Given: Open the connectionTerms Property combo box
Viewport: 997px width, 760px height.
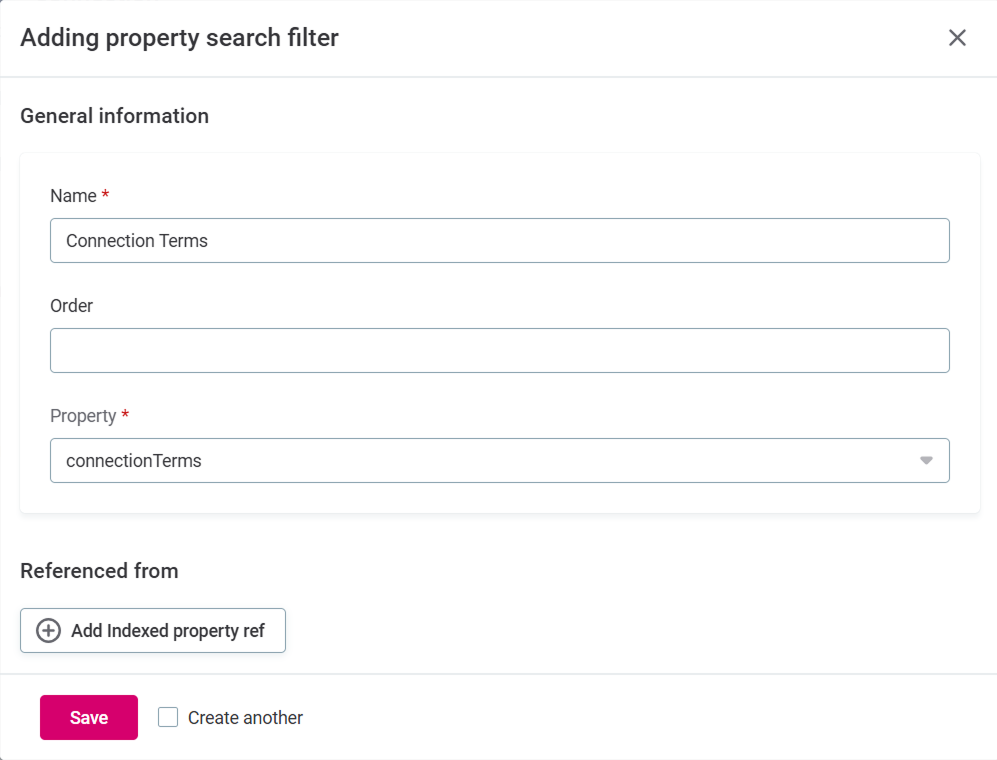Looking at the screenshot, I should click(x=499, y=461).
